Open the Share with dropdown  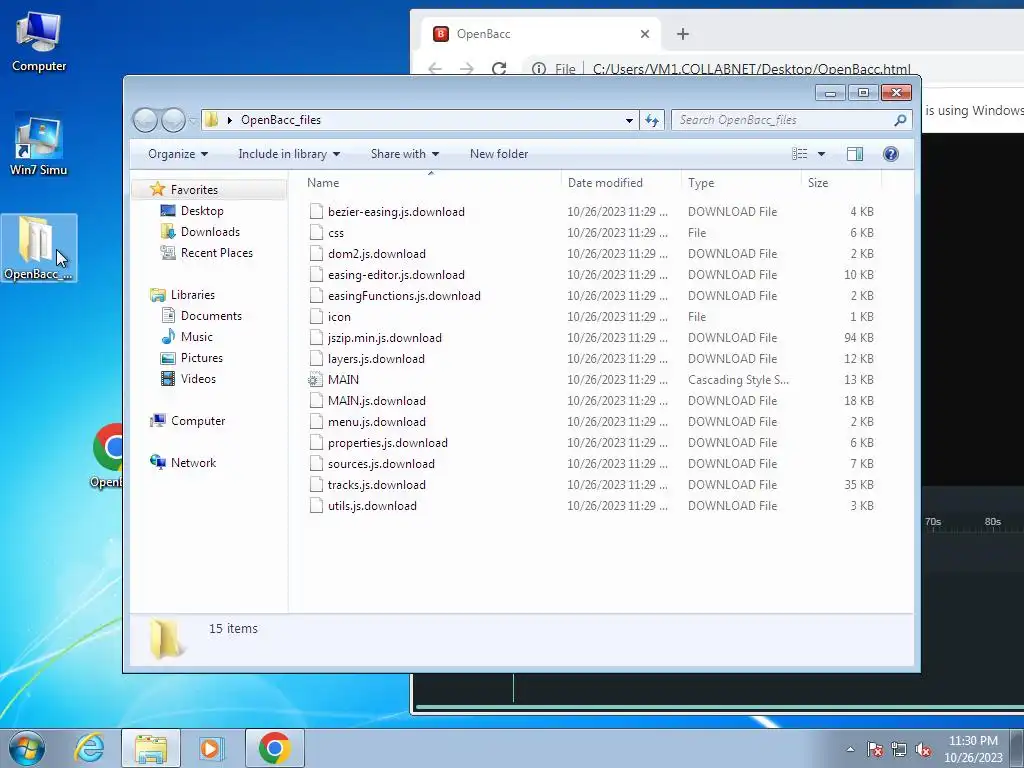[x=405, y=154]
